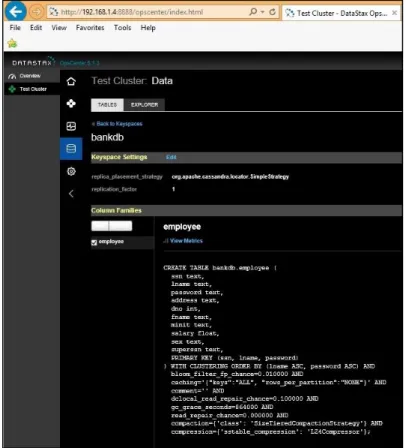Click the employee table heading
406x448 pixels.
click(x=182, y=227)
